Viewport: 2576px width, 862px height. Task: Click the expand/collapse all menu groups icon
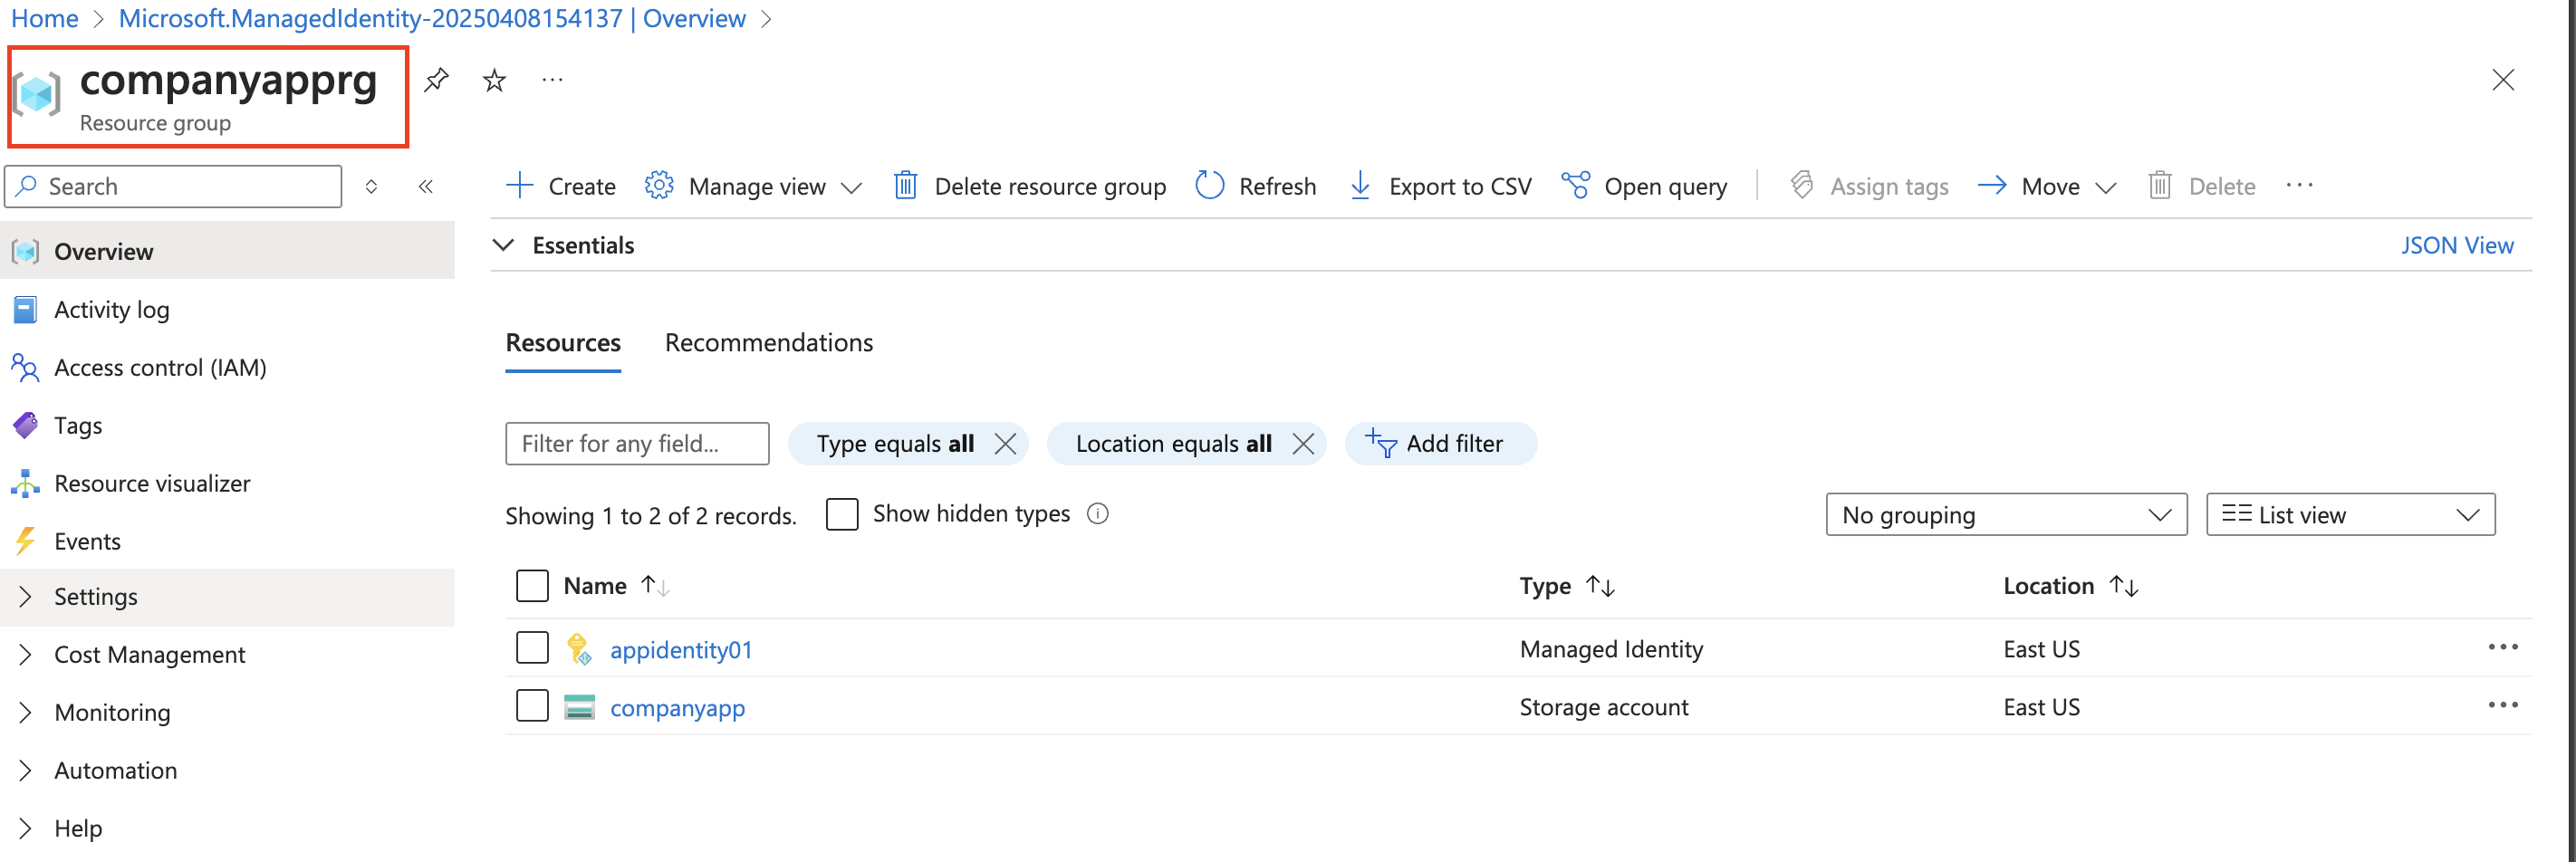click(x=371, y=186)
